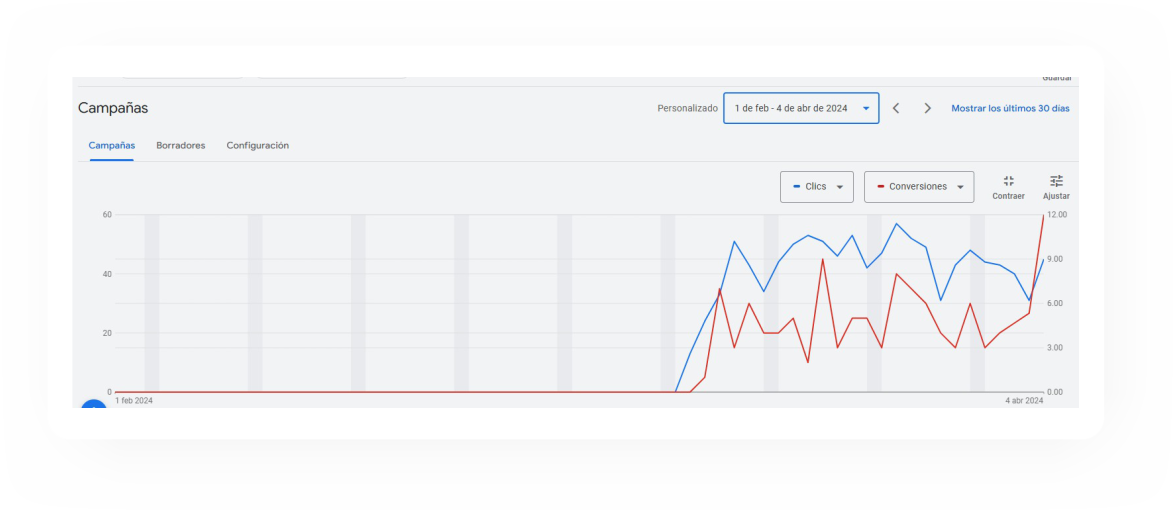This screenshot has height=513, width=1176.
Task: Click the '4 abr 2024' axis label
Action: pos(1024,400)
